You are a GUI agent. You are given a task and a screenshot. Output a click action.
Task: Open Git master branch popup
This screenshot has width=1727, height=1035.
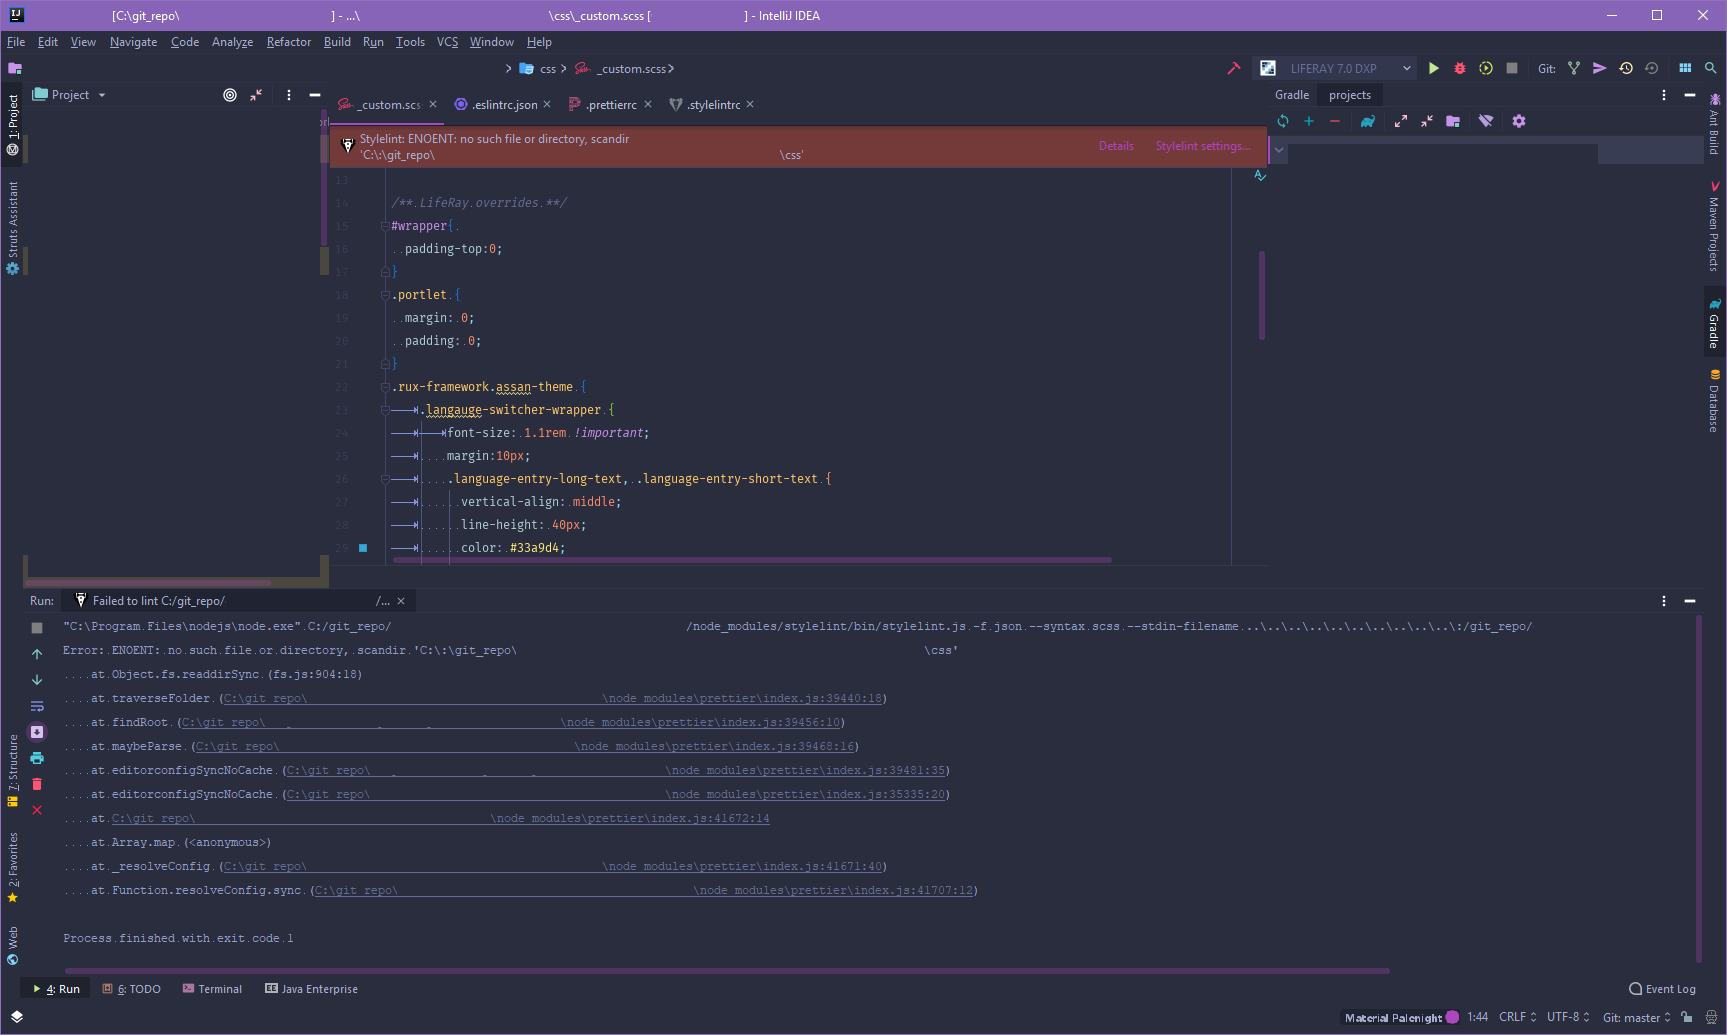click(1637, 1017)
